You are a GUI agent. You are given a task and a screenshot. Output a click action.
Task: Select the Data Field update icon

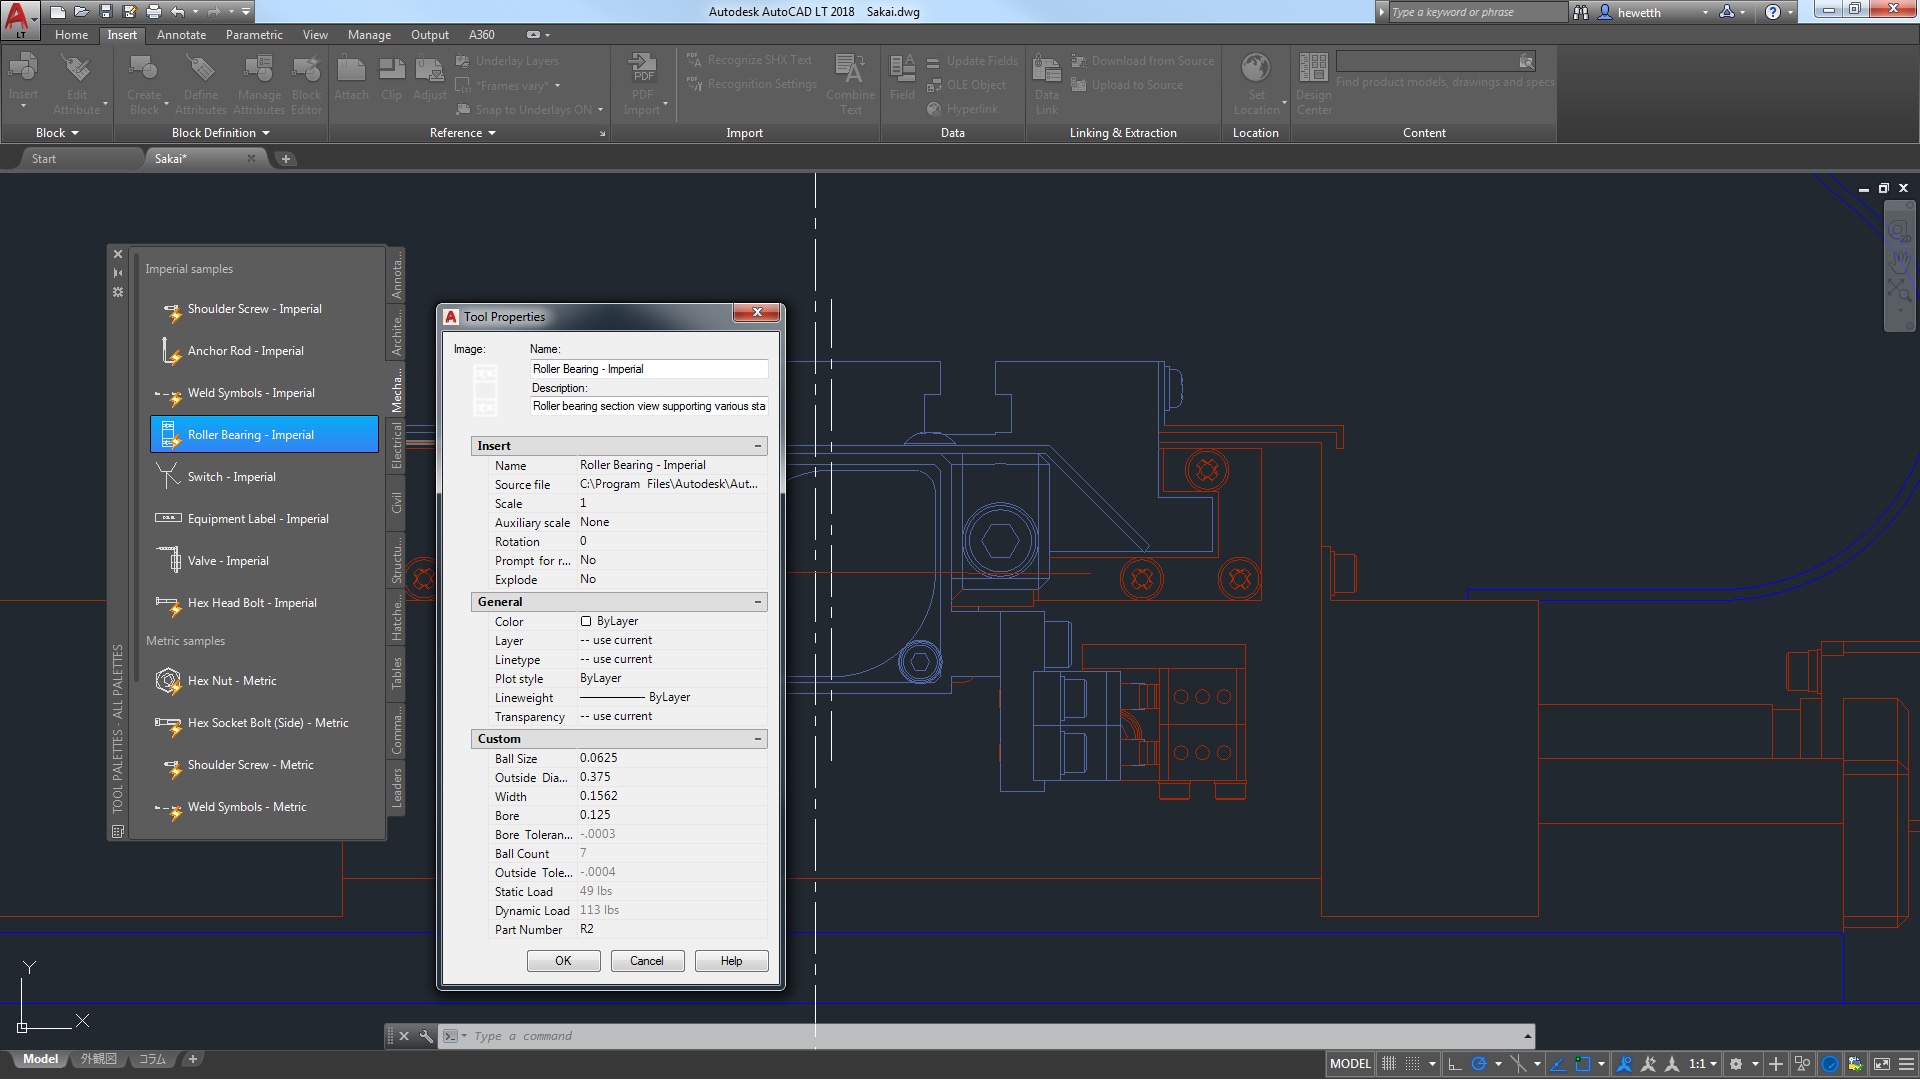[x=932, y=61]
